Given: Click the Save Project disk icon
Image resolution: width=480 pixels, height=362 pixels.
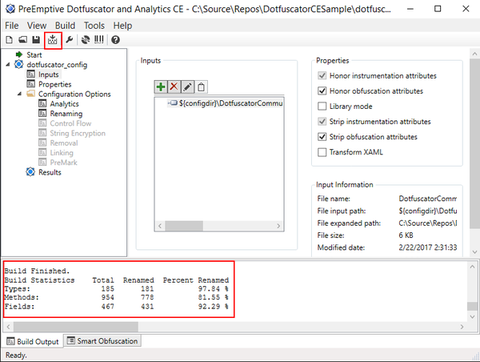Looking at the screenshot, I should pos(36,40).
